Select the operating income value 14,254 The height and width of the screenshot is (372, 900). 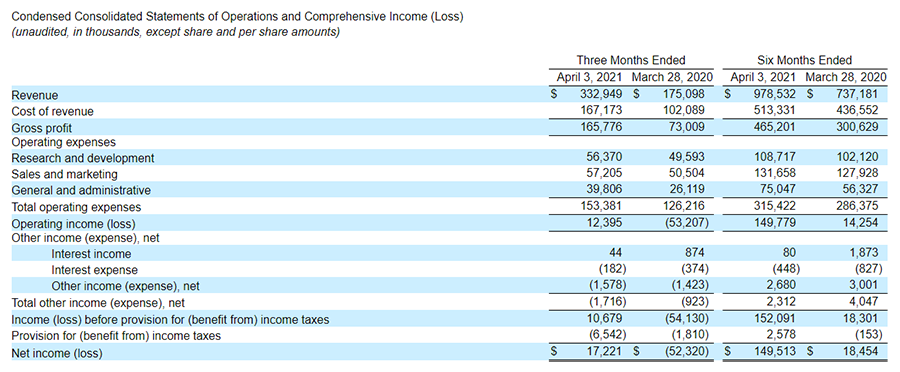pos(860,222)
